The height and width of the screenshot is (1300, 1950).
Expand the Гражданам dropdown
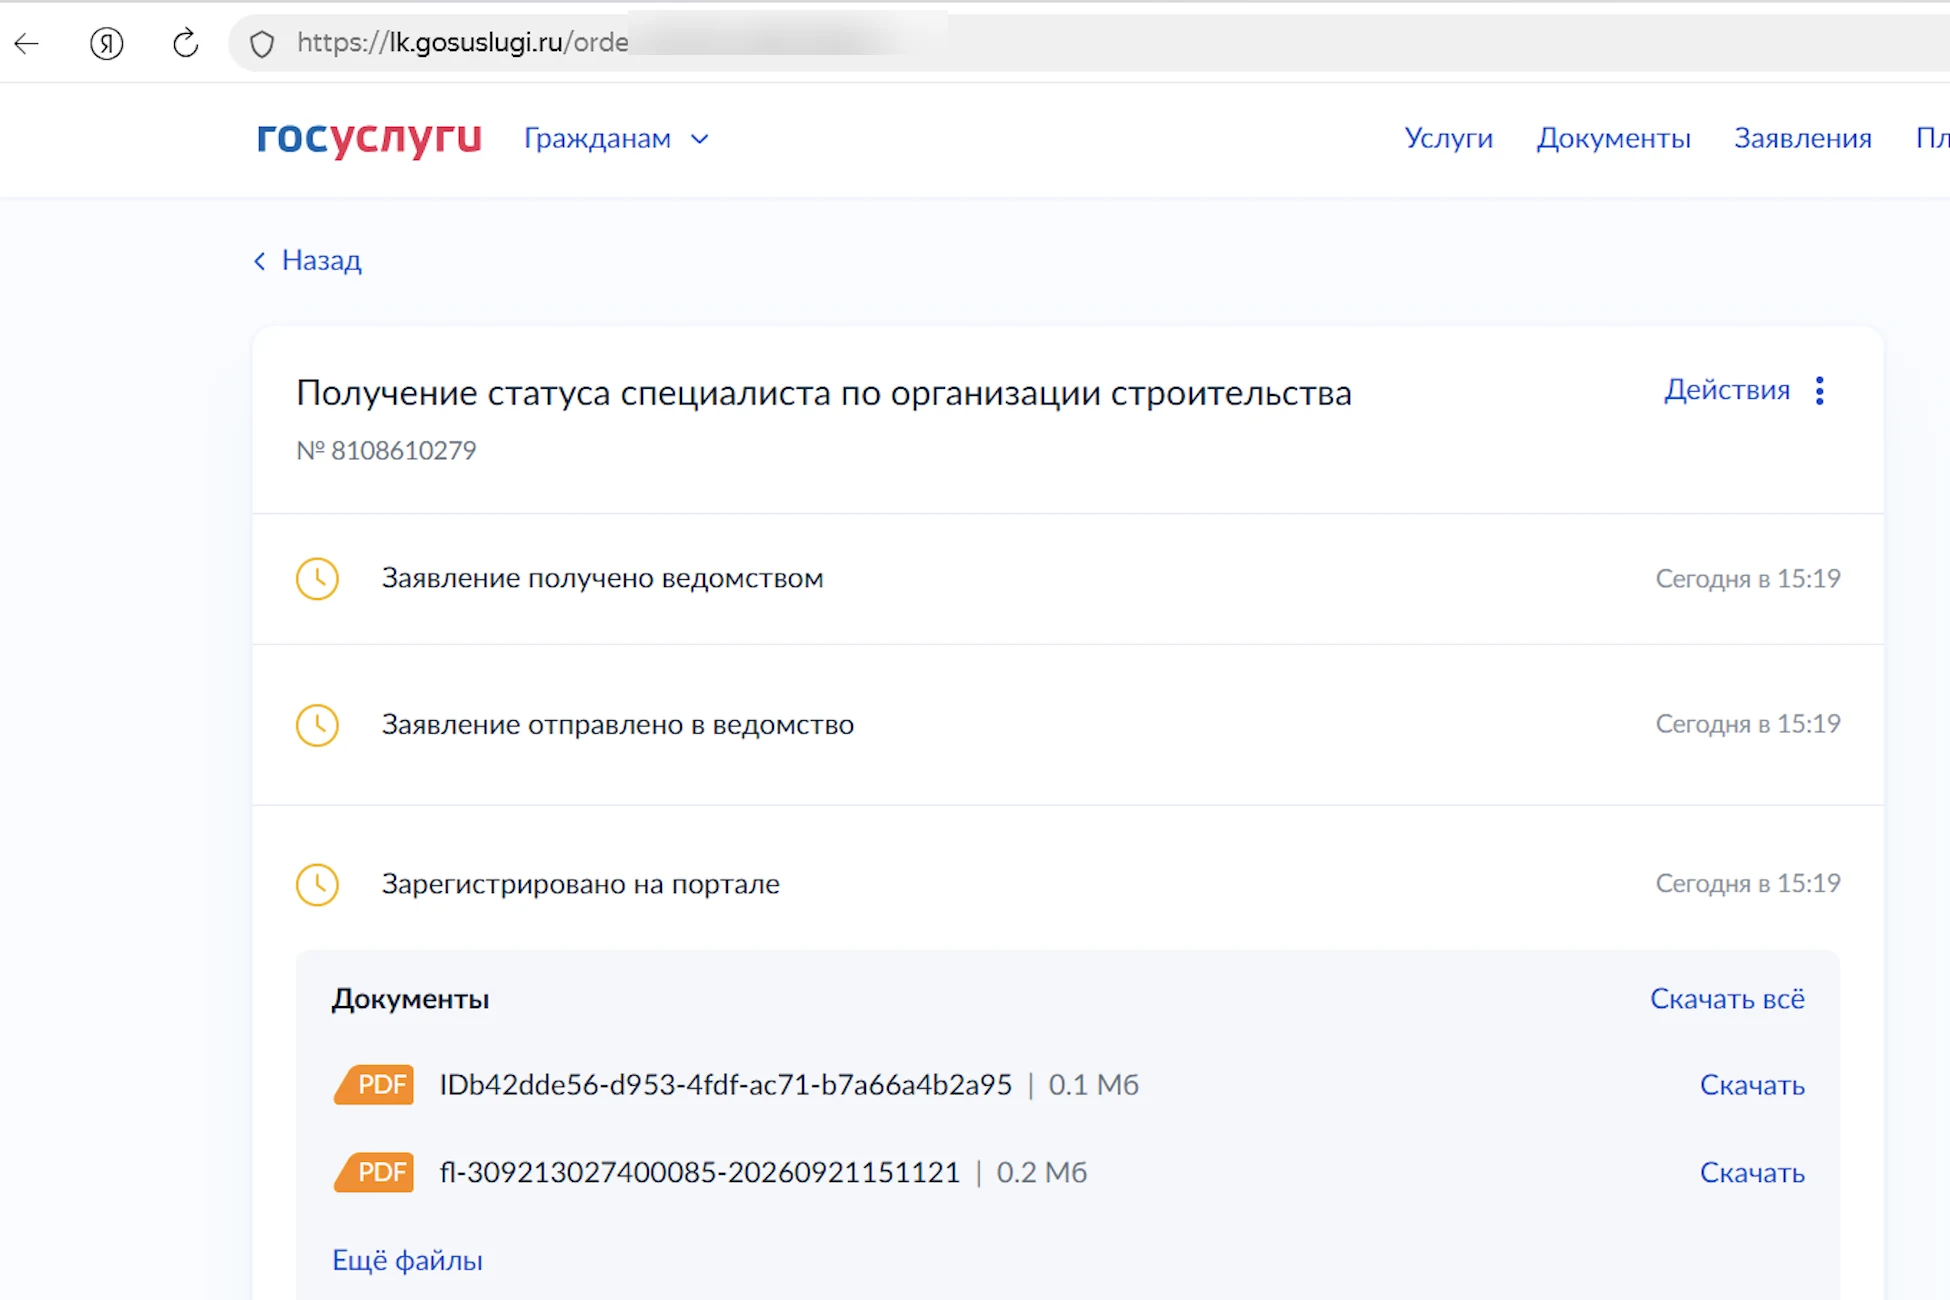[616, 139]
